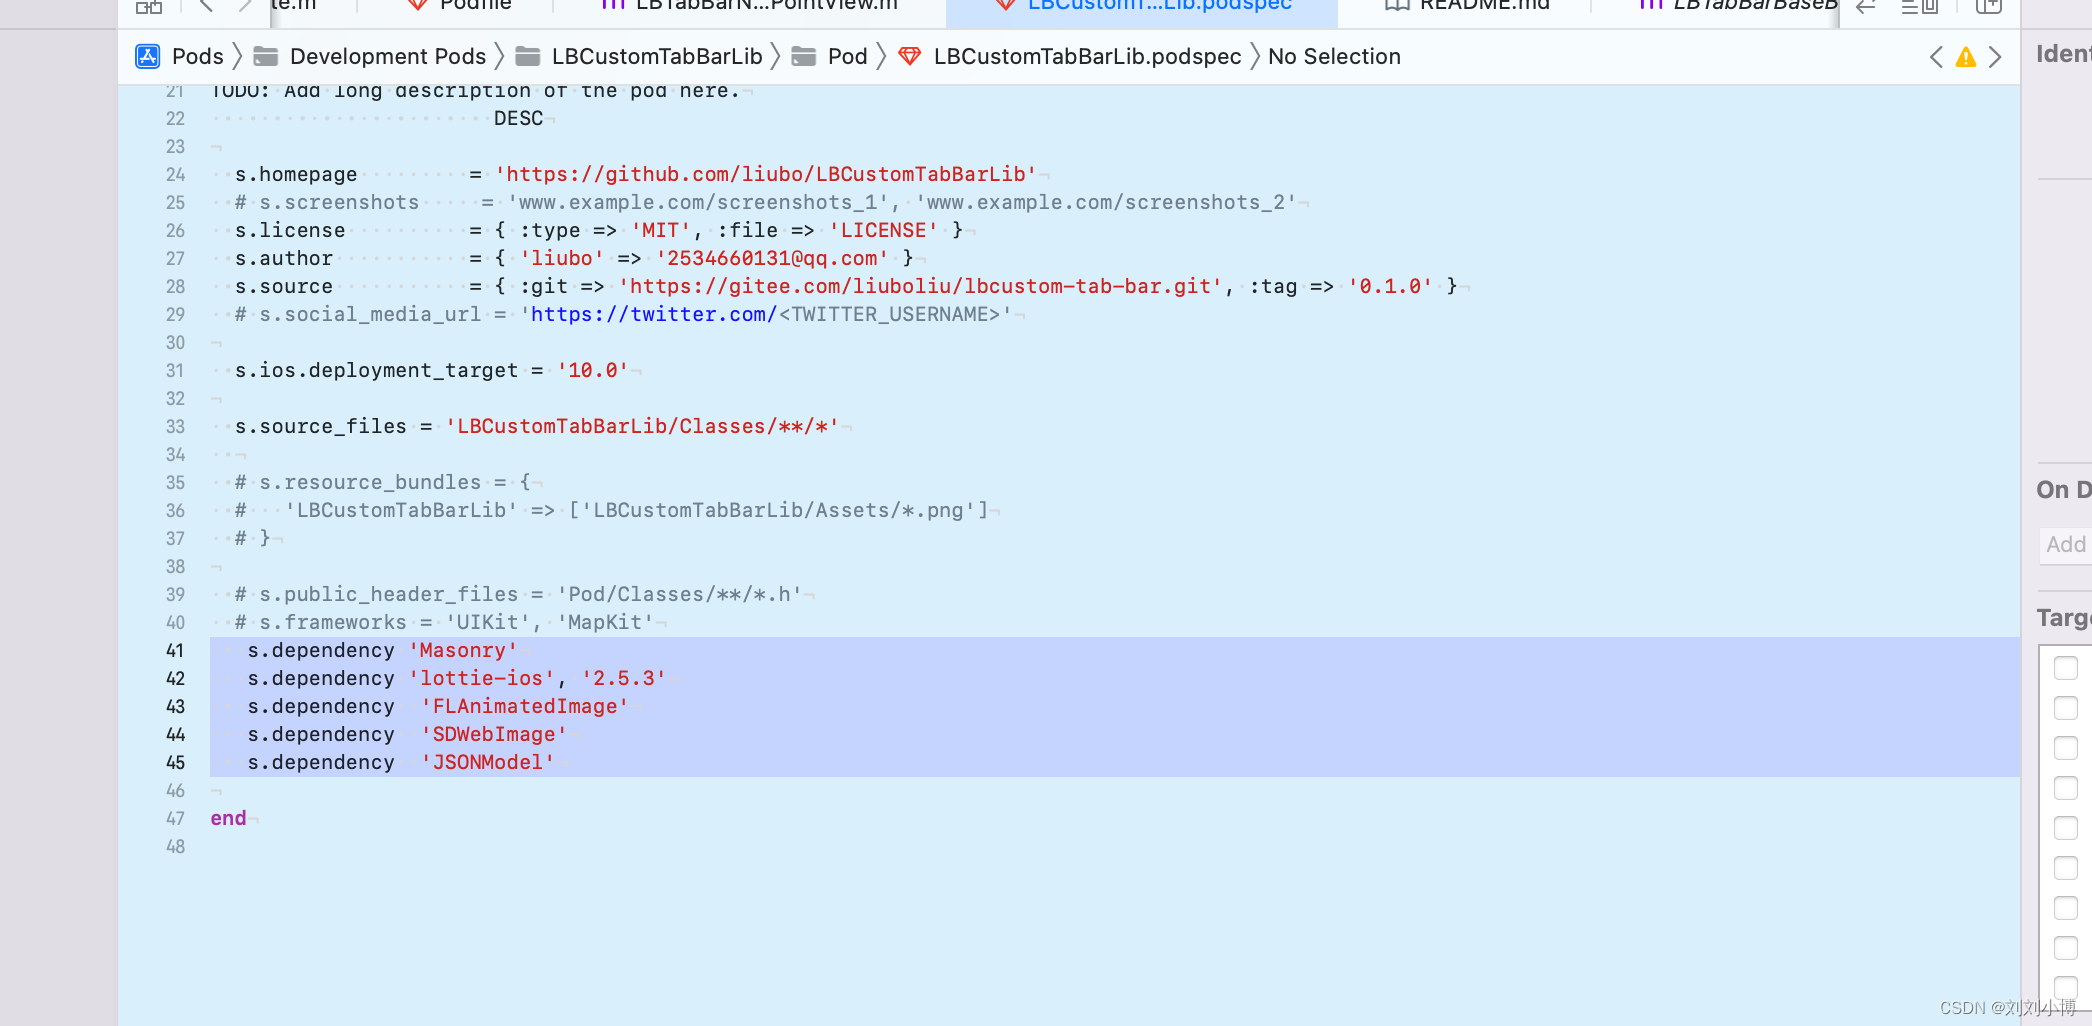The image size is (2092, 1026).
Task: Click the Pods project icon in breadcrumb
Action: click(x=147, y=56)
